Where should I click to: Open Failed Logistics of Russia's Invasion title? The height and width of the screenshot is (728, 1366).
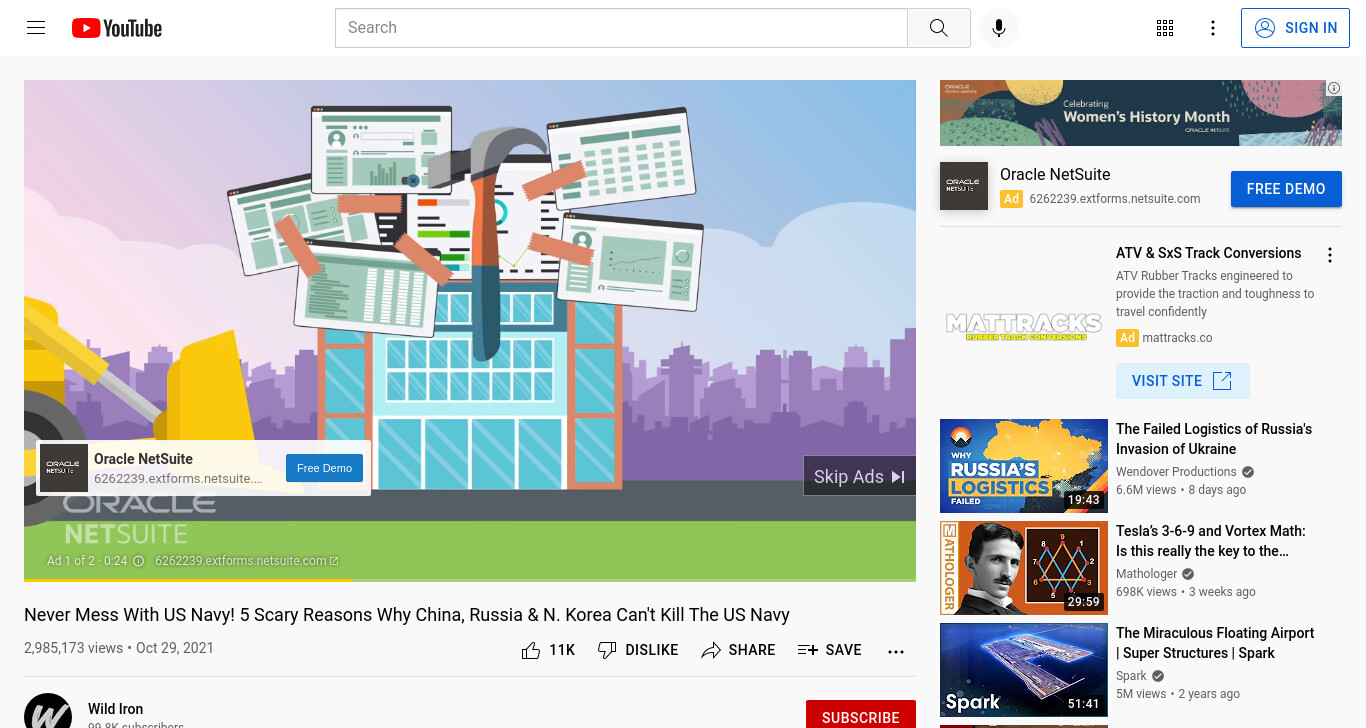[x=1214, y=439]
